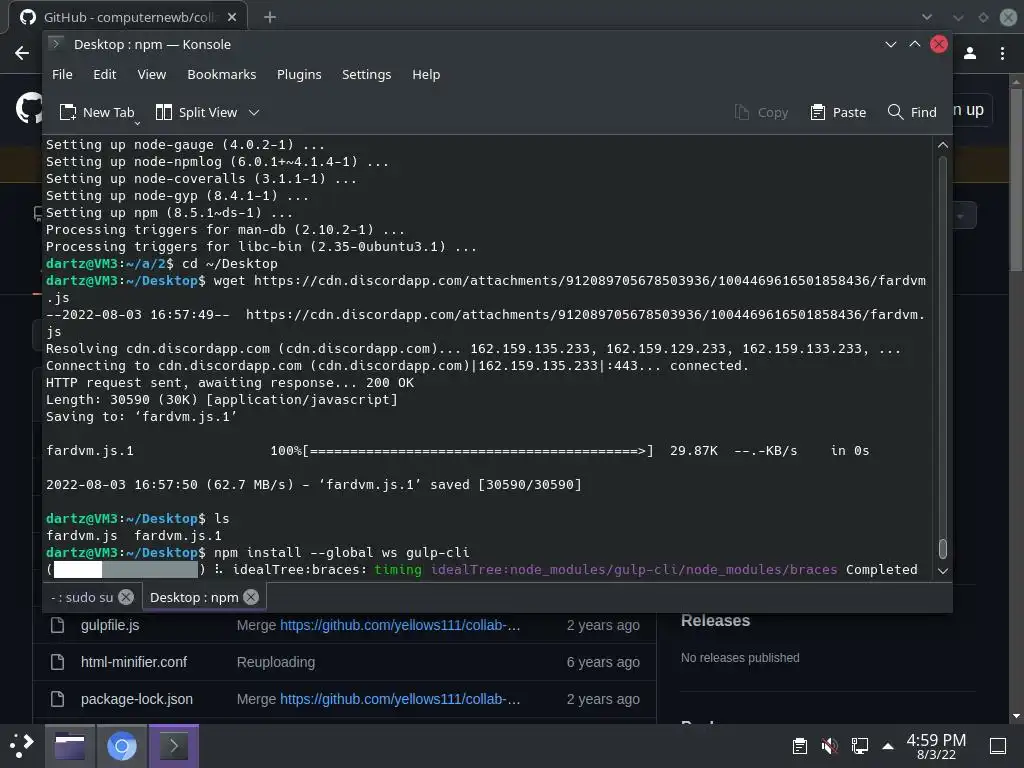Click the show desktop button
The width and height of the screenshot is (1024, 768).
pyautogui.click(x=998, y=746)
